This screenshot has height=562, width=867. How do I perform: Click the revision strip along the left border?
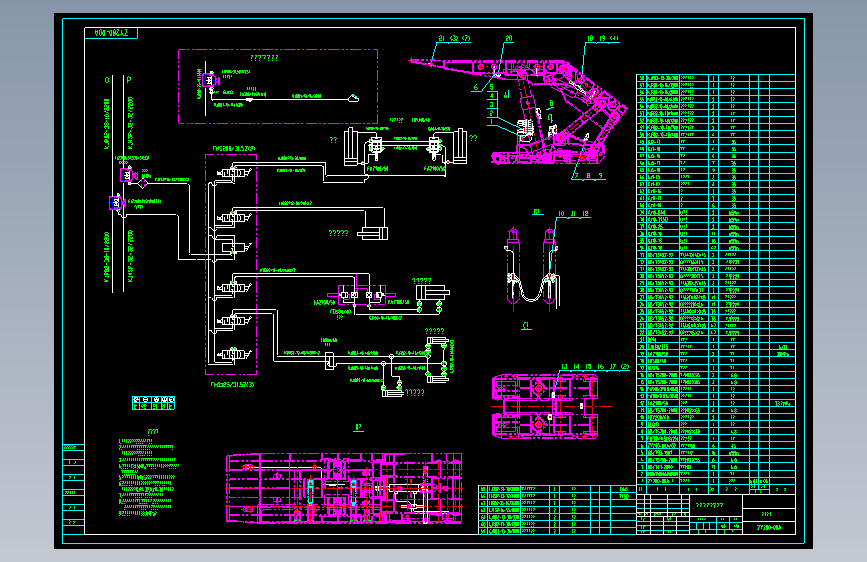pyautogui.click(x=73, y=489)
